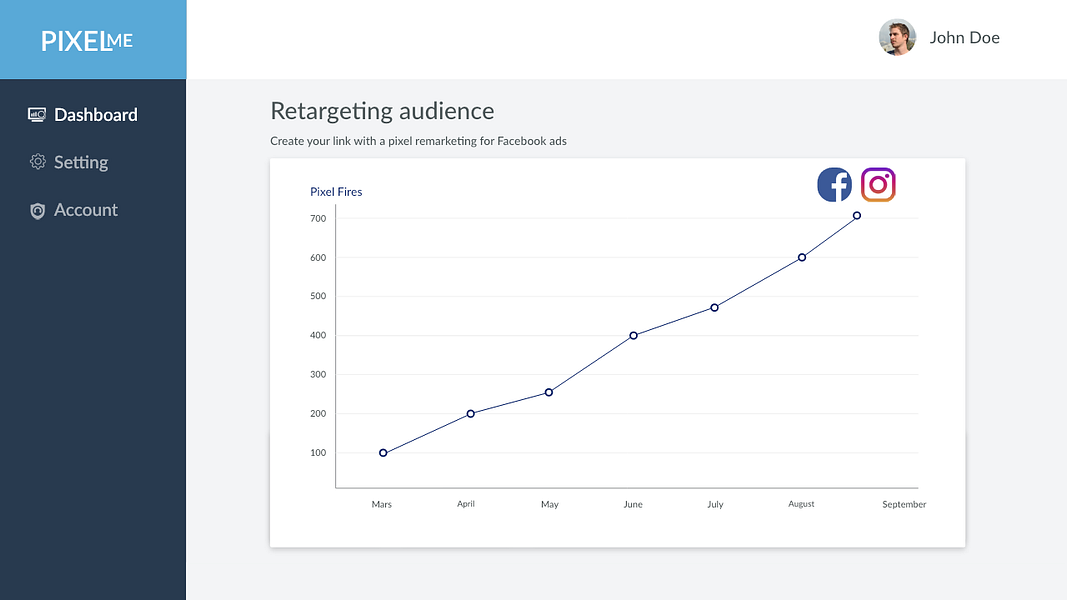Click the September data point near 700
Screen dimensions: 1067x600
[857, 216]
